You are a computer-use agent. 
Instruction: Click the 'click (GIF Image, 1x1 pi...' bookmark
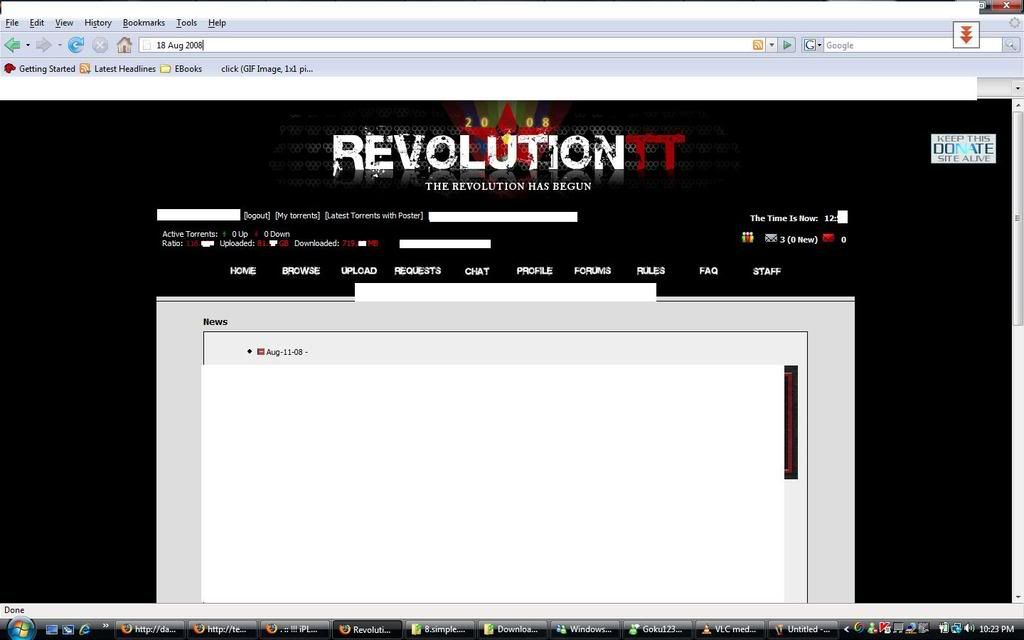click(266, 69)
